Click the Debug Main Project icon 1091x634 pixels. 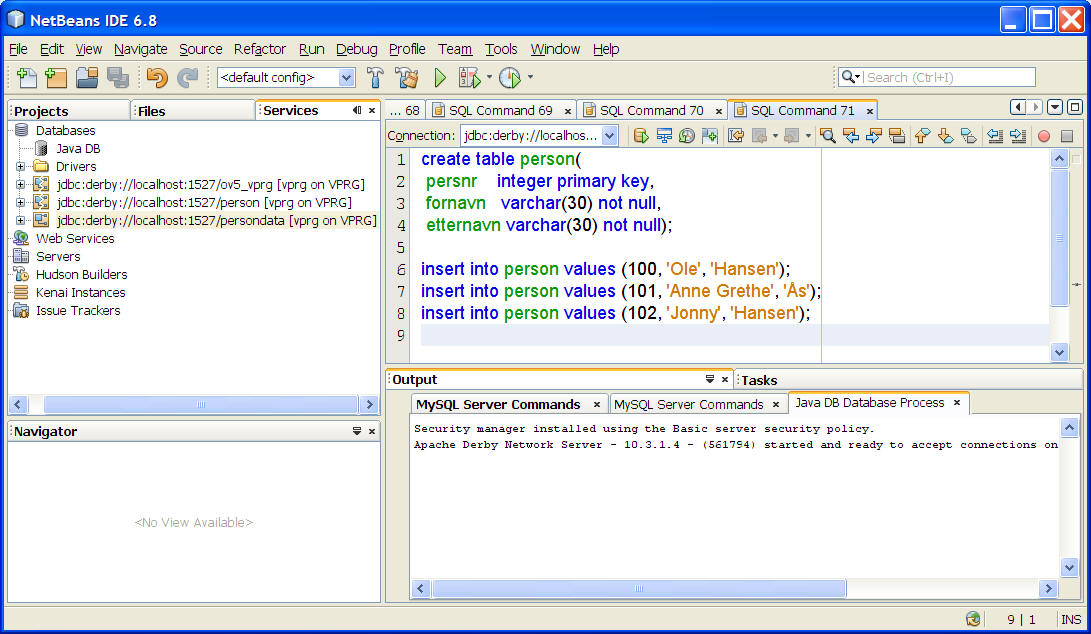click(470, 77)
